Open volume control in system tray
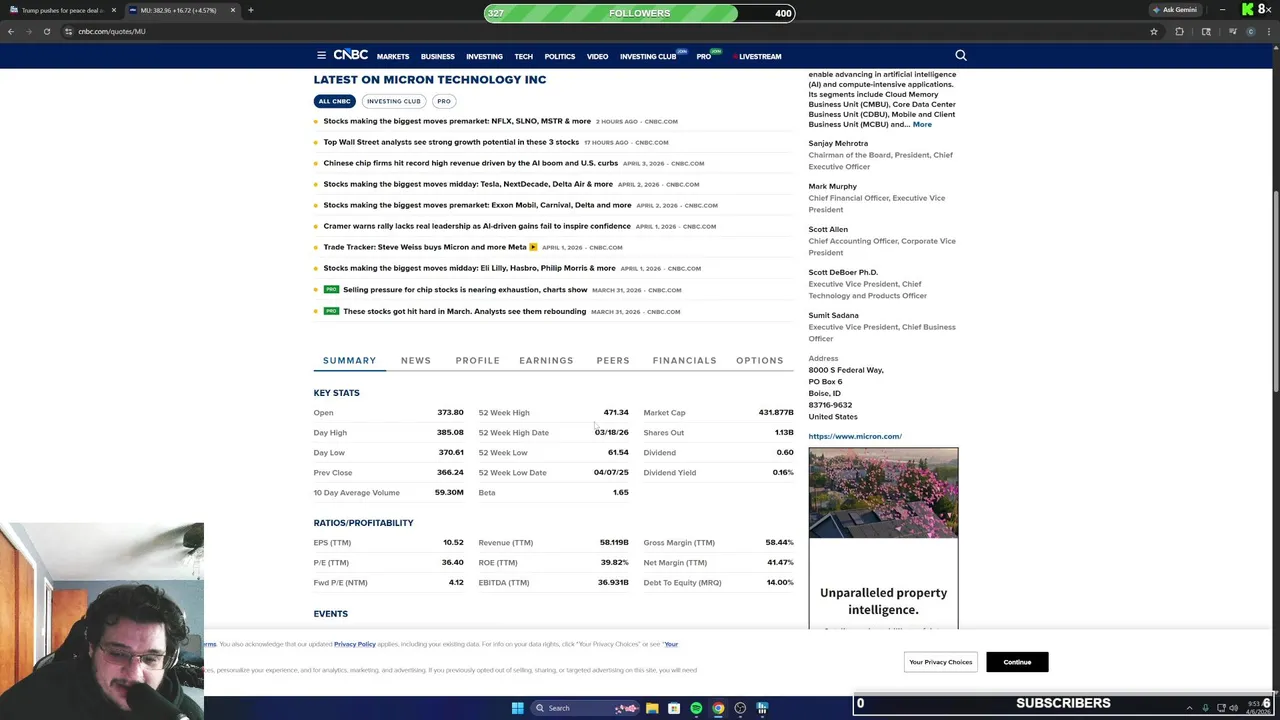The width and height of the screenshot is (1280, 720). click(x=1234, y=708)
